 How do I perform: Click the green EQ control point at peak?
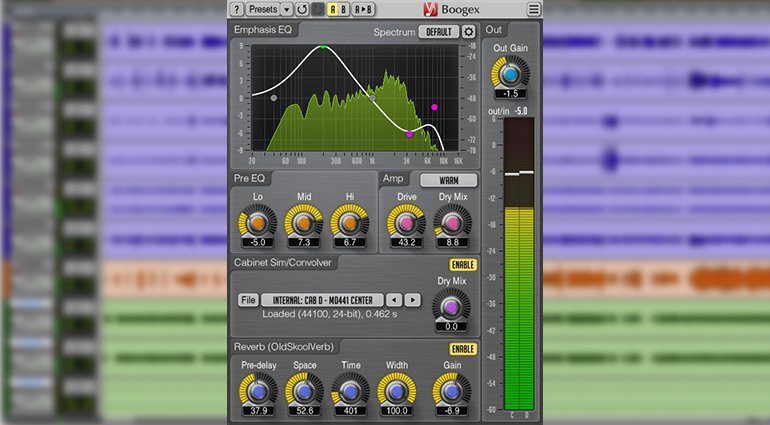pyautogui.click(x=323, y=47)
